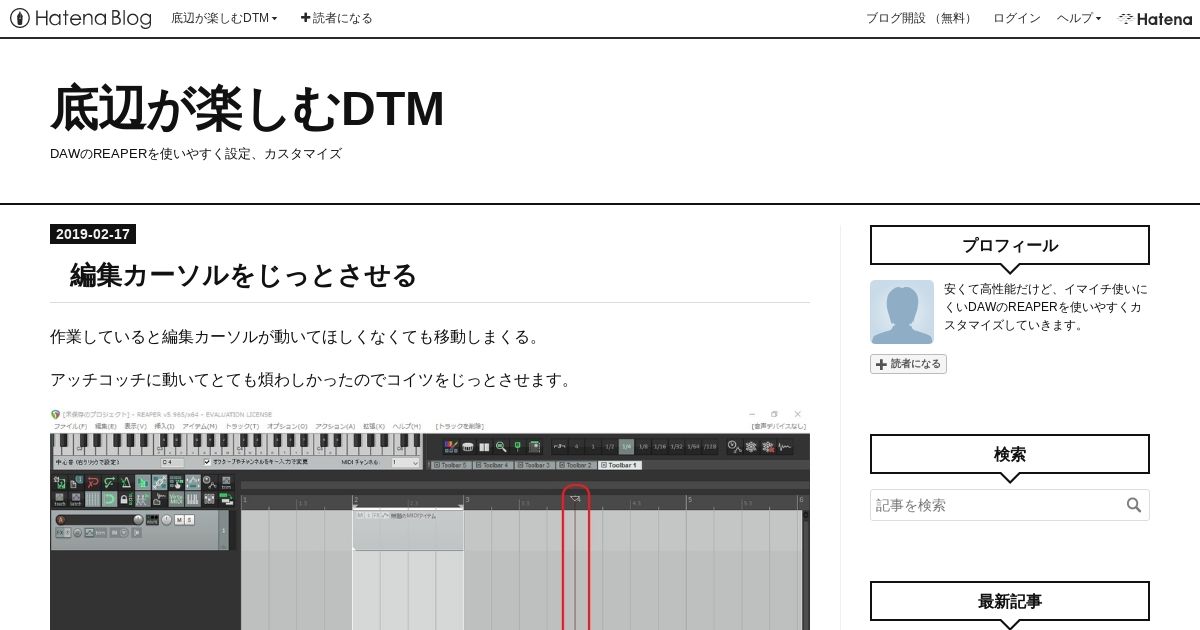Click the clock envelope icon in right toolbar

click(x=734, y=446)
